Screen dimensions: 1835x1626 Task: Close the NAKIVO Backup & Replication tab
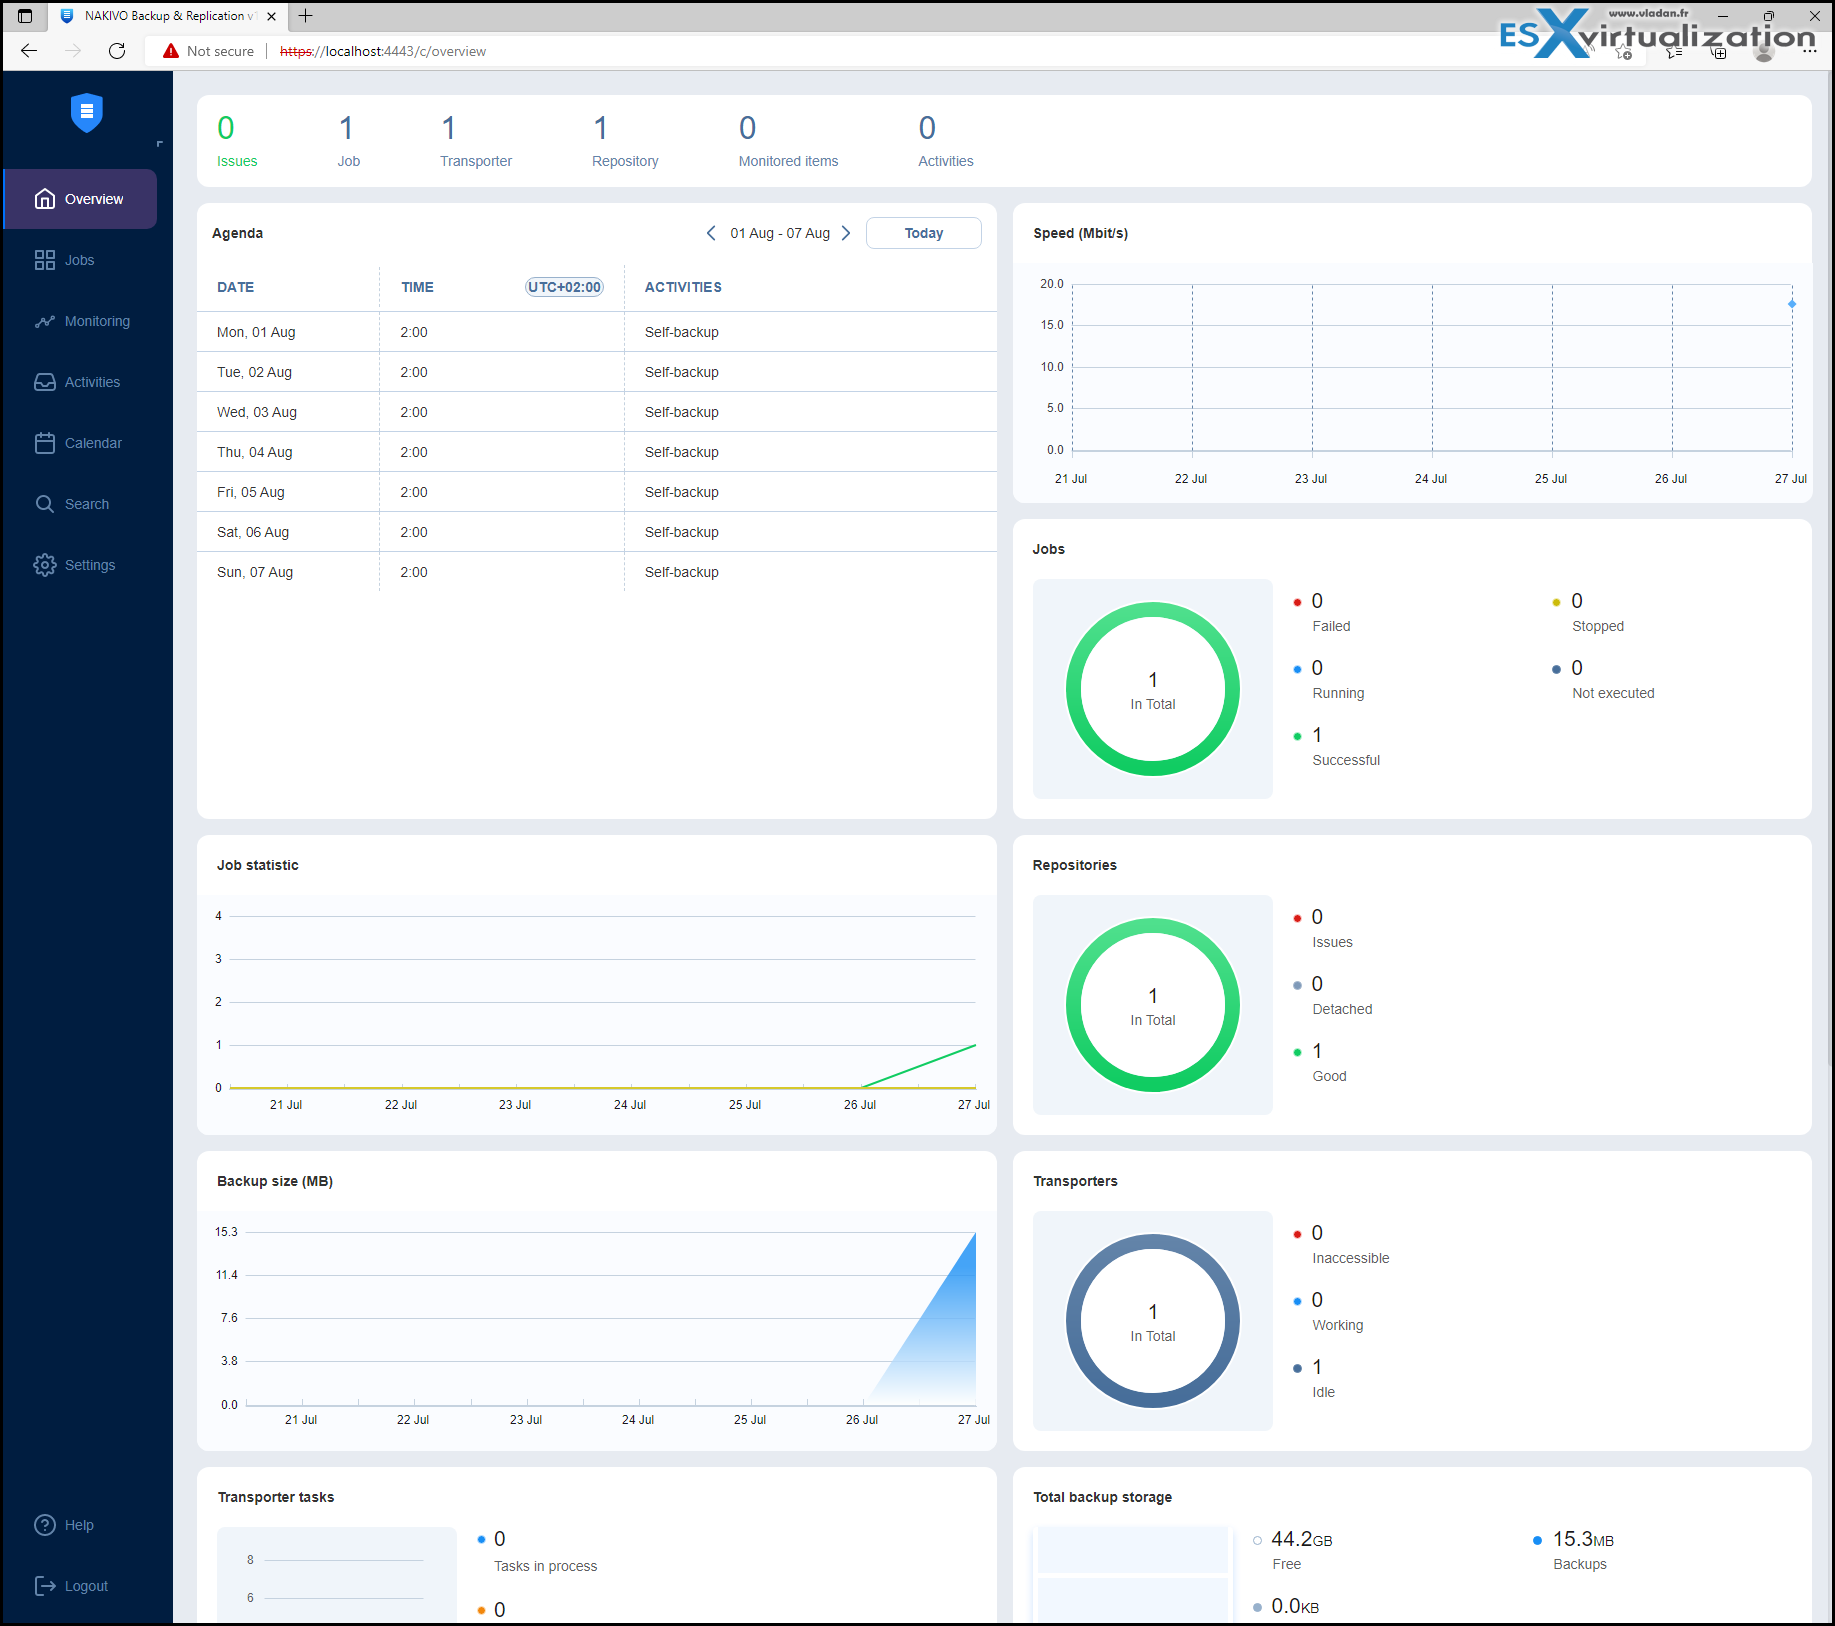272,16
